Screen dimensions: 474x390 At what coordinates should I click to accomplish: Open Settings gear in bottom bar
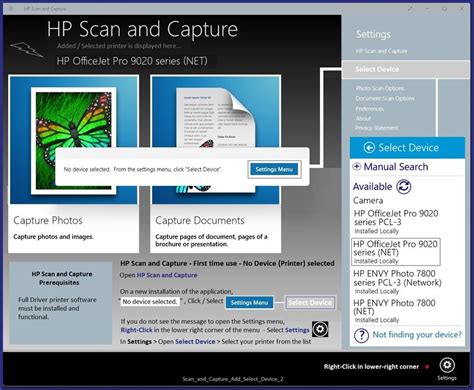[447, 366]
